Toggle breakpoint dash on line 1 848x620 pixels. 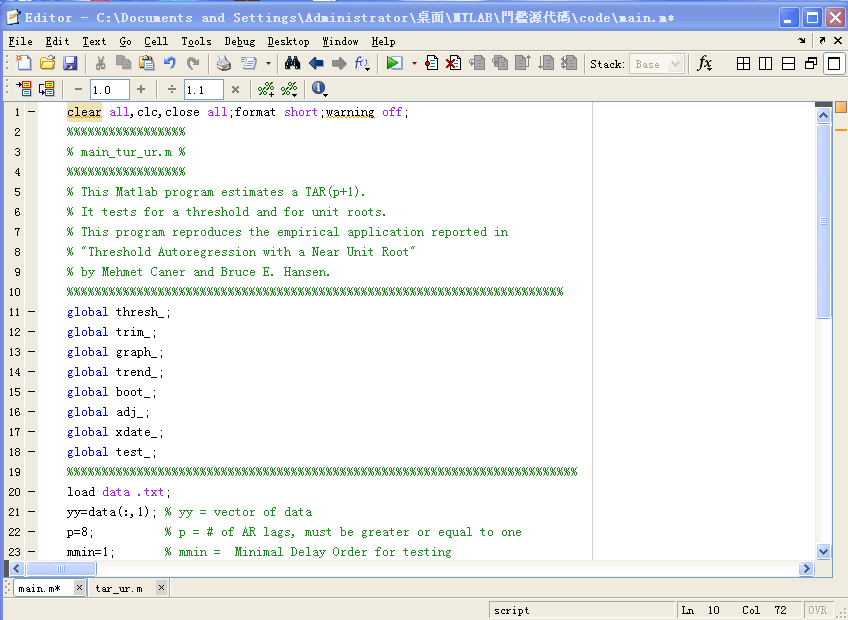[31, 112]
